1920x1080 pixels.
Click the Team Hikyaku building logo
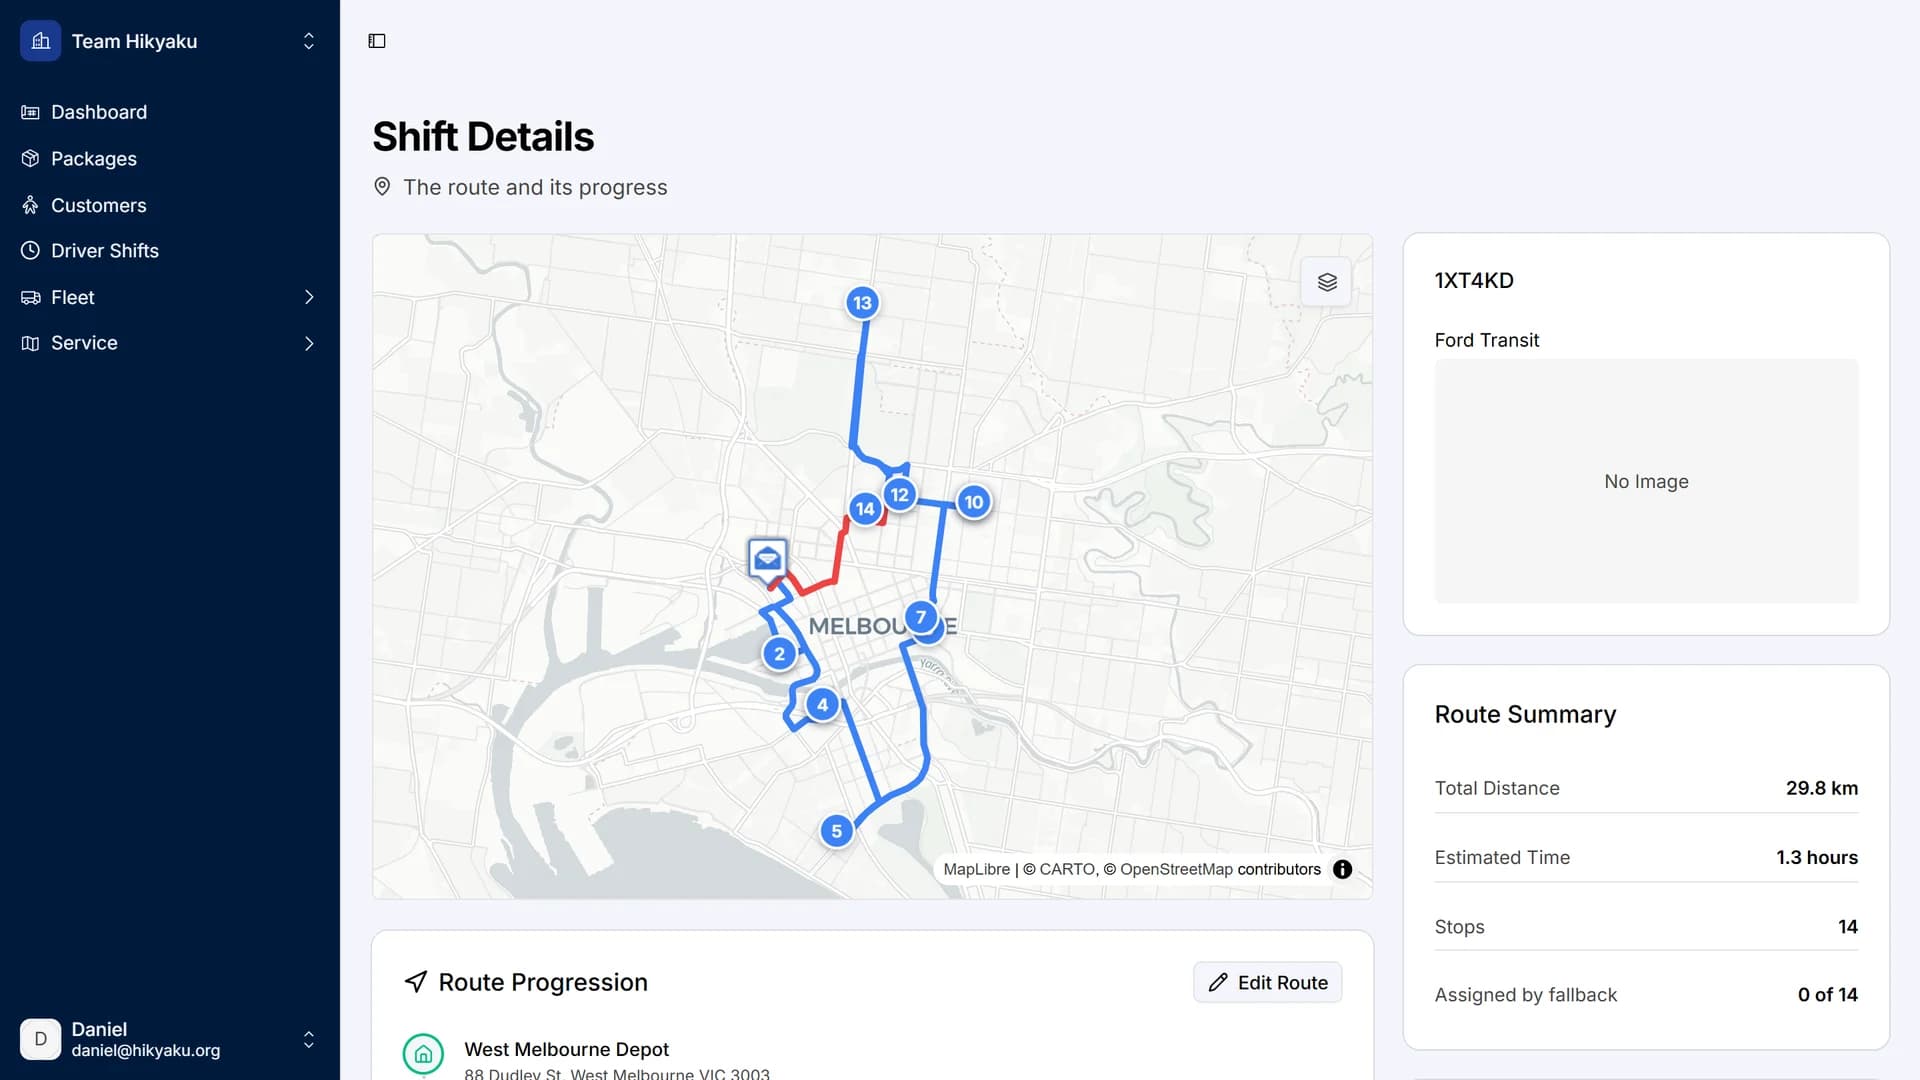[41, 41]
